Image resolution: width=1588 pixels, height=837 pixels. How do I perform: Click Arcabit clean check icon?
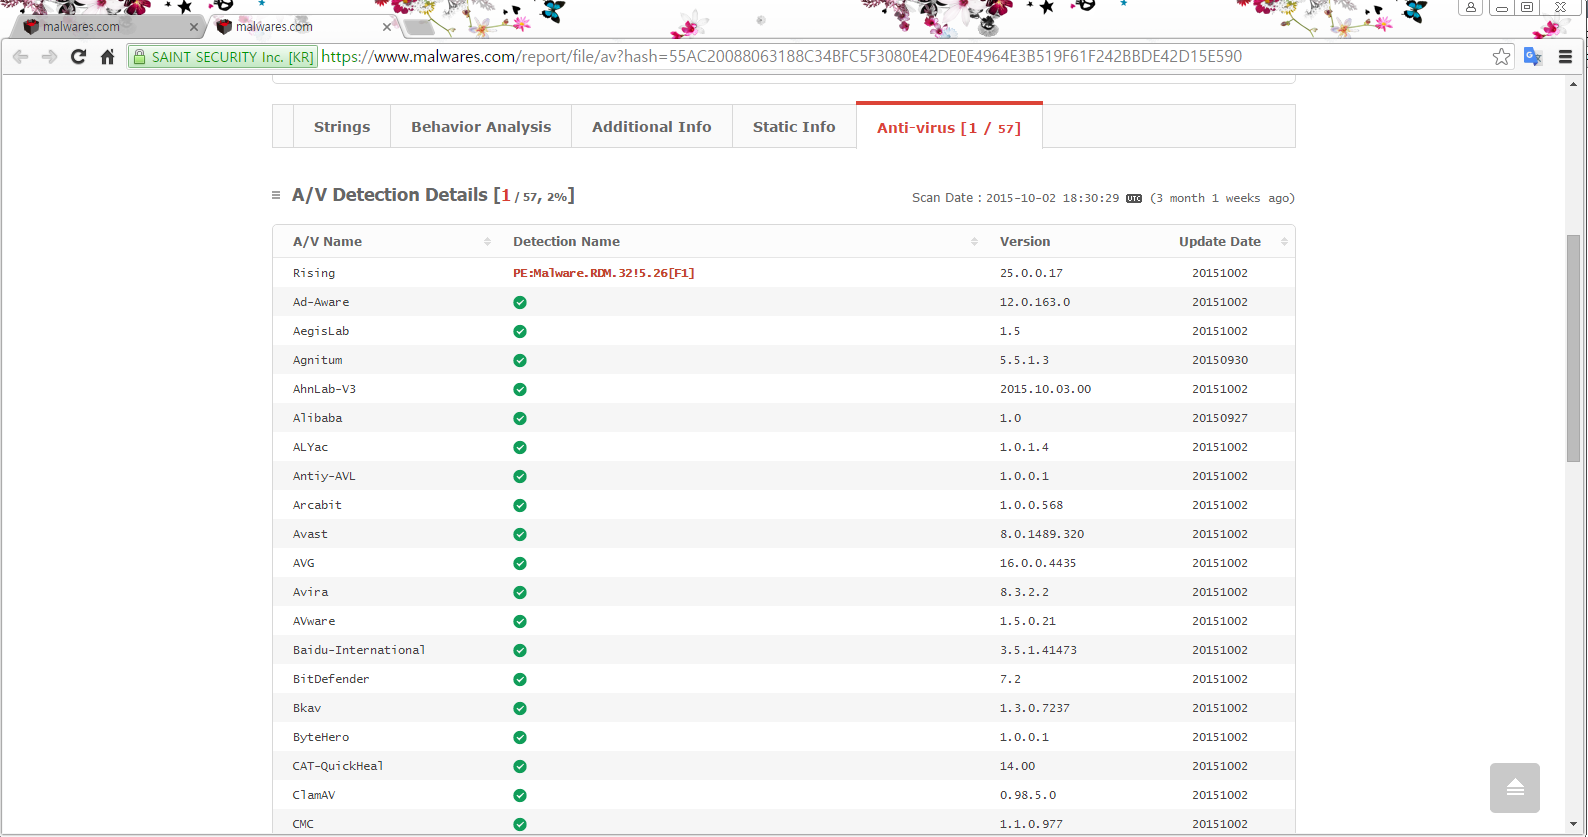[520, 505]
